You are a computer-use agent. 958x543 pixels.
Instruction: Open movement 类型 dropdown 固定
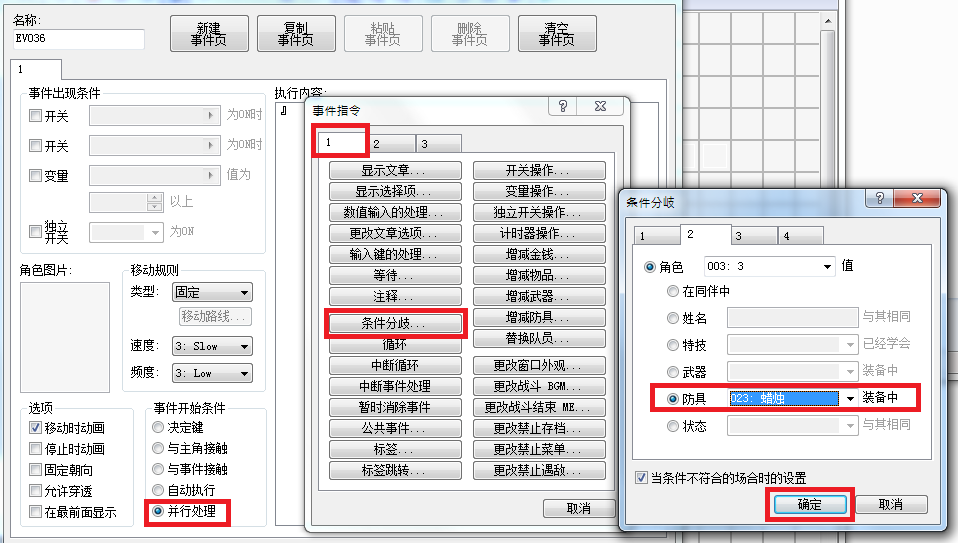pos(212,292)
